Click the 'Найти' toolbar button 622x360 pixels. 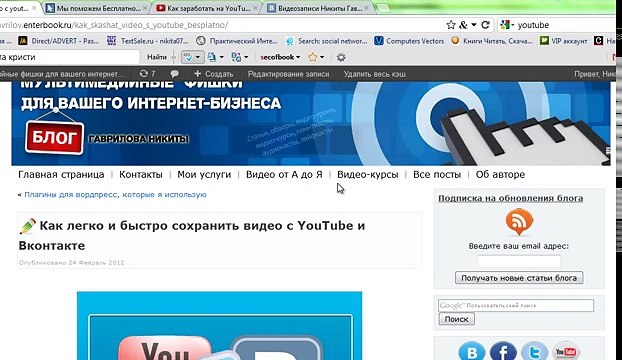tap(157, 57)
